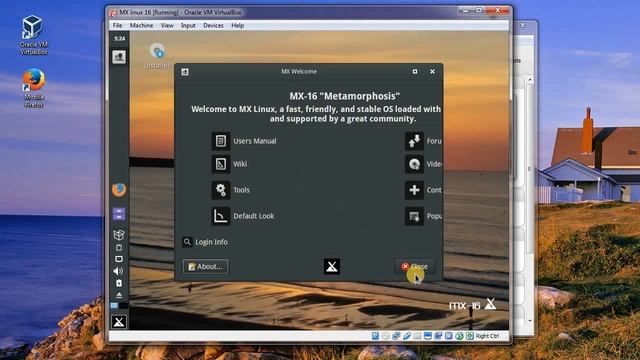
Task: Open the Popular Apps package icon
Action: click(x=414, y=216)
